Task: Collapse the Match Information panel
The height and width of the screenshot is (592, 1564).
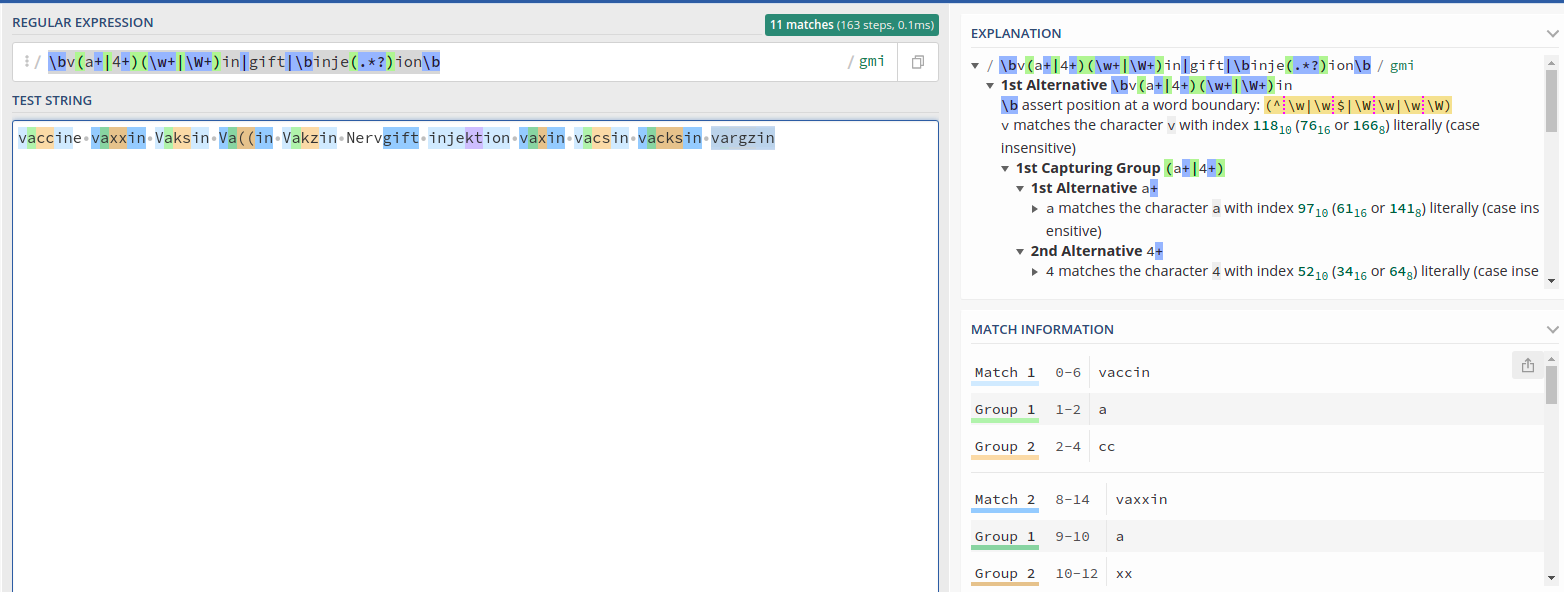Action: pyautogui.click(x=1551, y=329)
